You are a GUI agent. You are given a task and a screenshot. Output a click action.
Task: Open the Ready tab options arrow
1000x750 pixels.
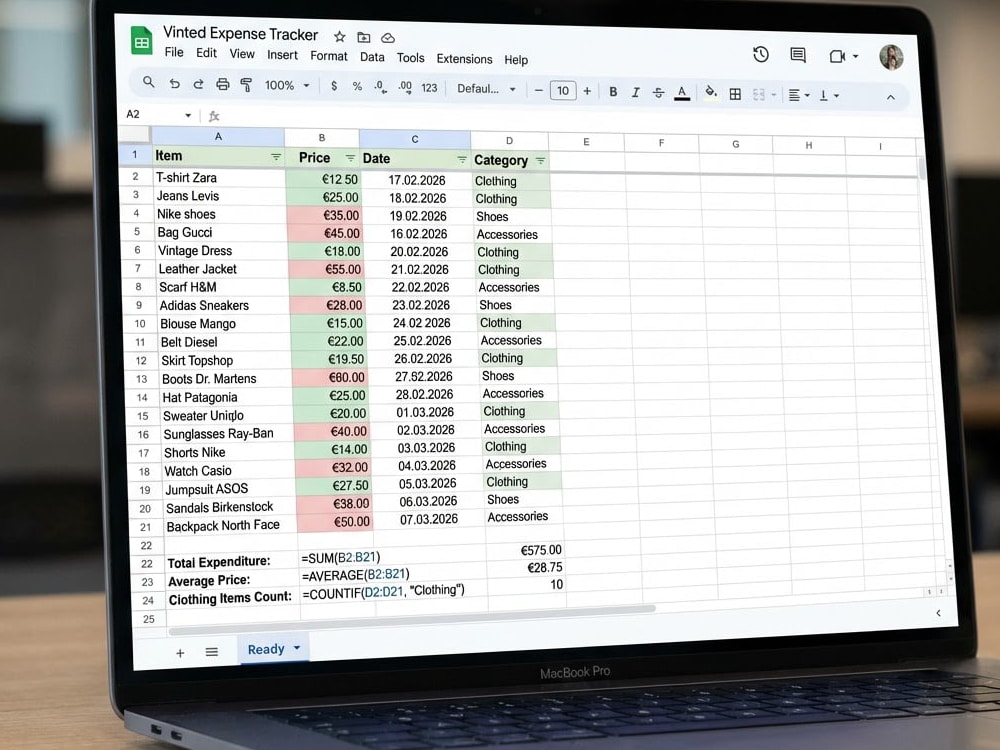tap(297, 648)
